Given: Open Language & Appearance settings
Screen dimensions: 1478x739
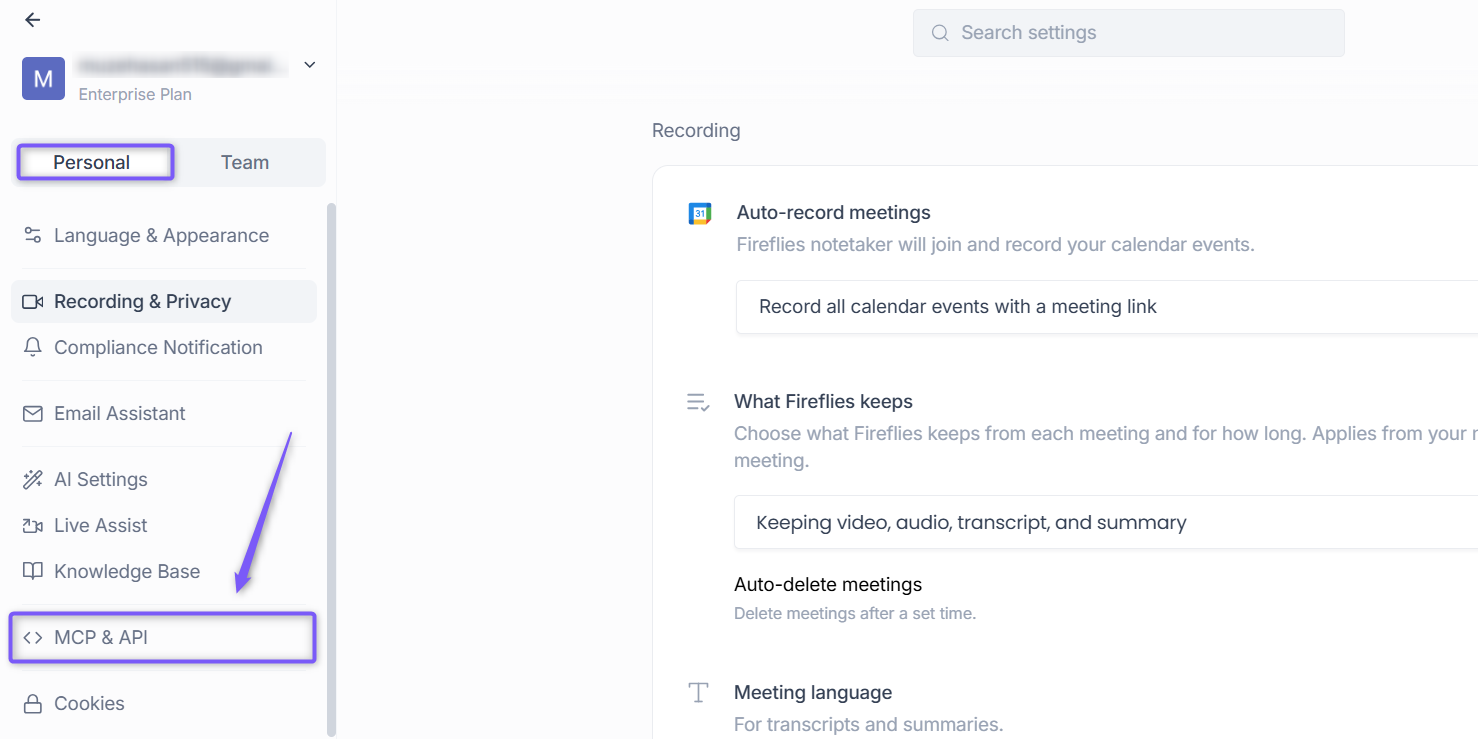Looking at the screenshot, I should [164, 236].
